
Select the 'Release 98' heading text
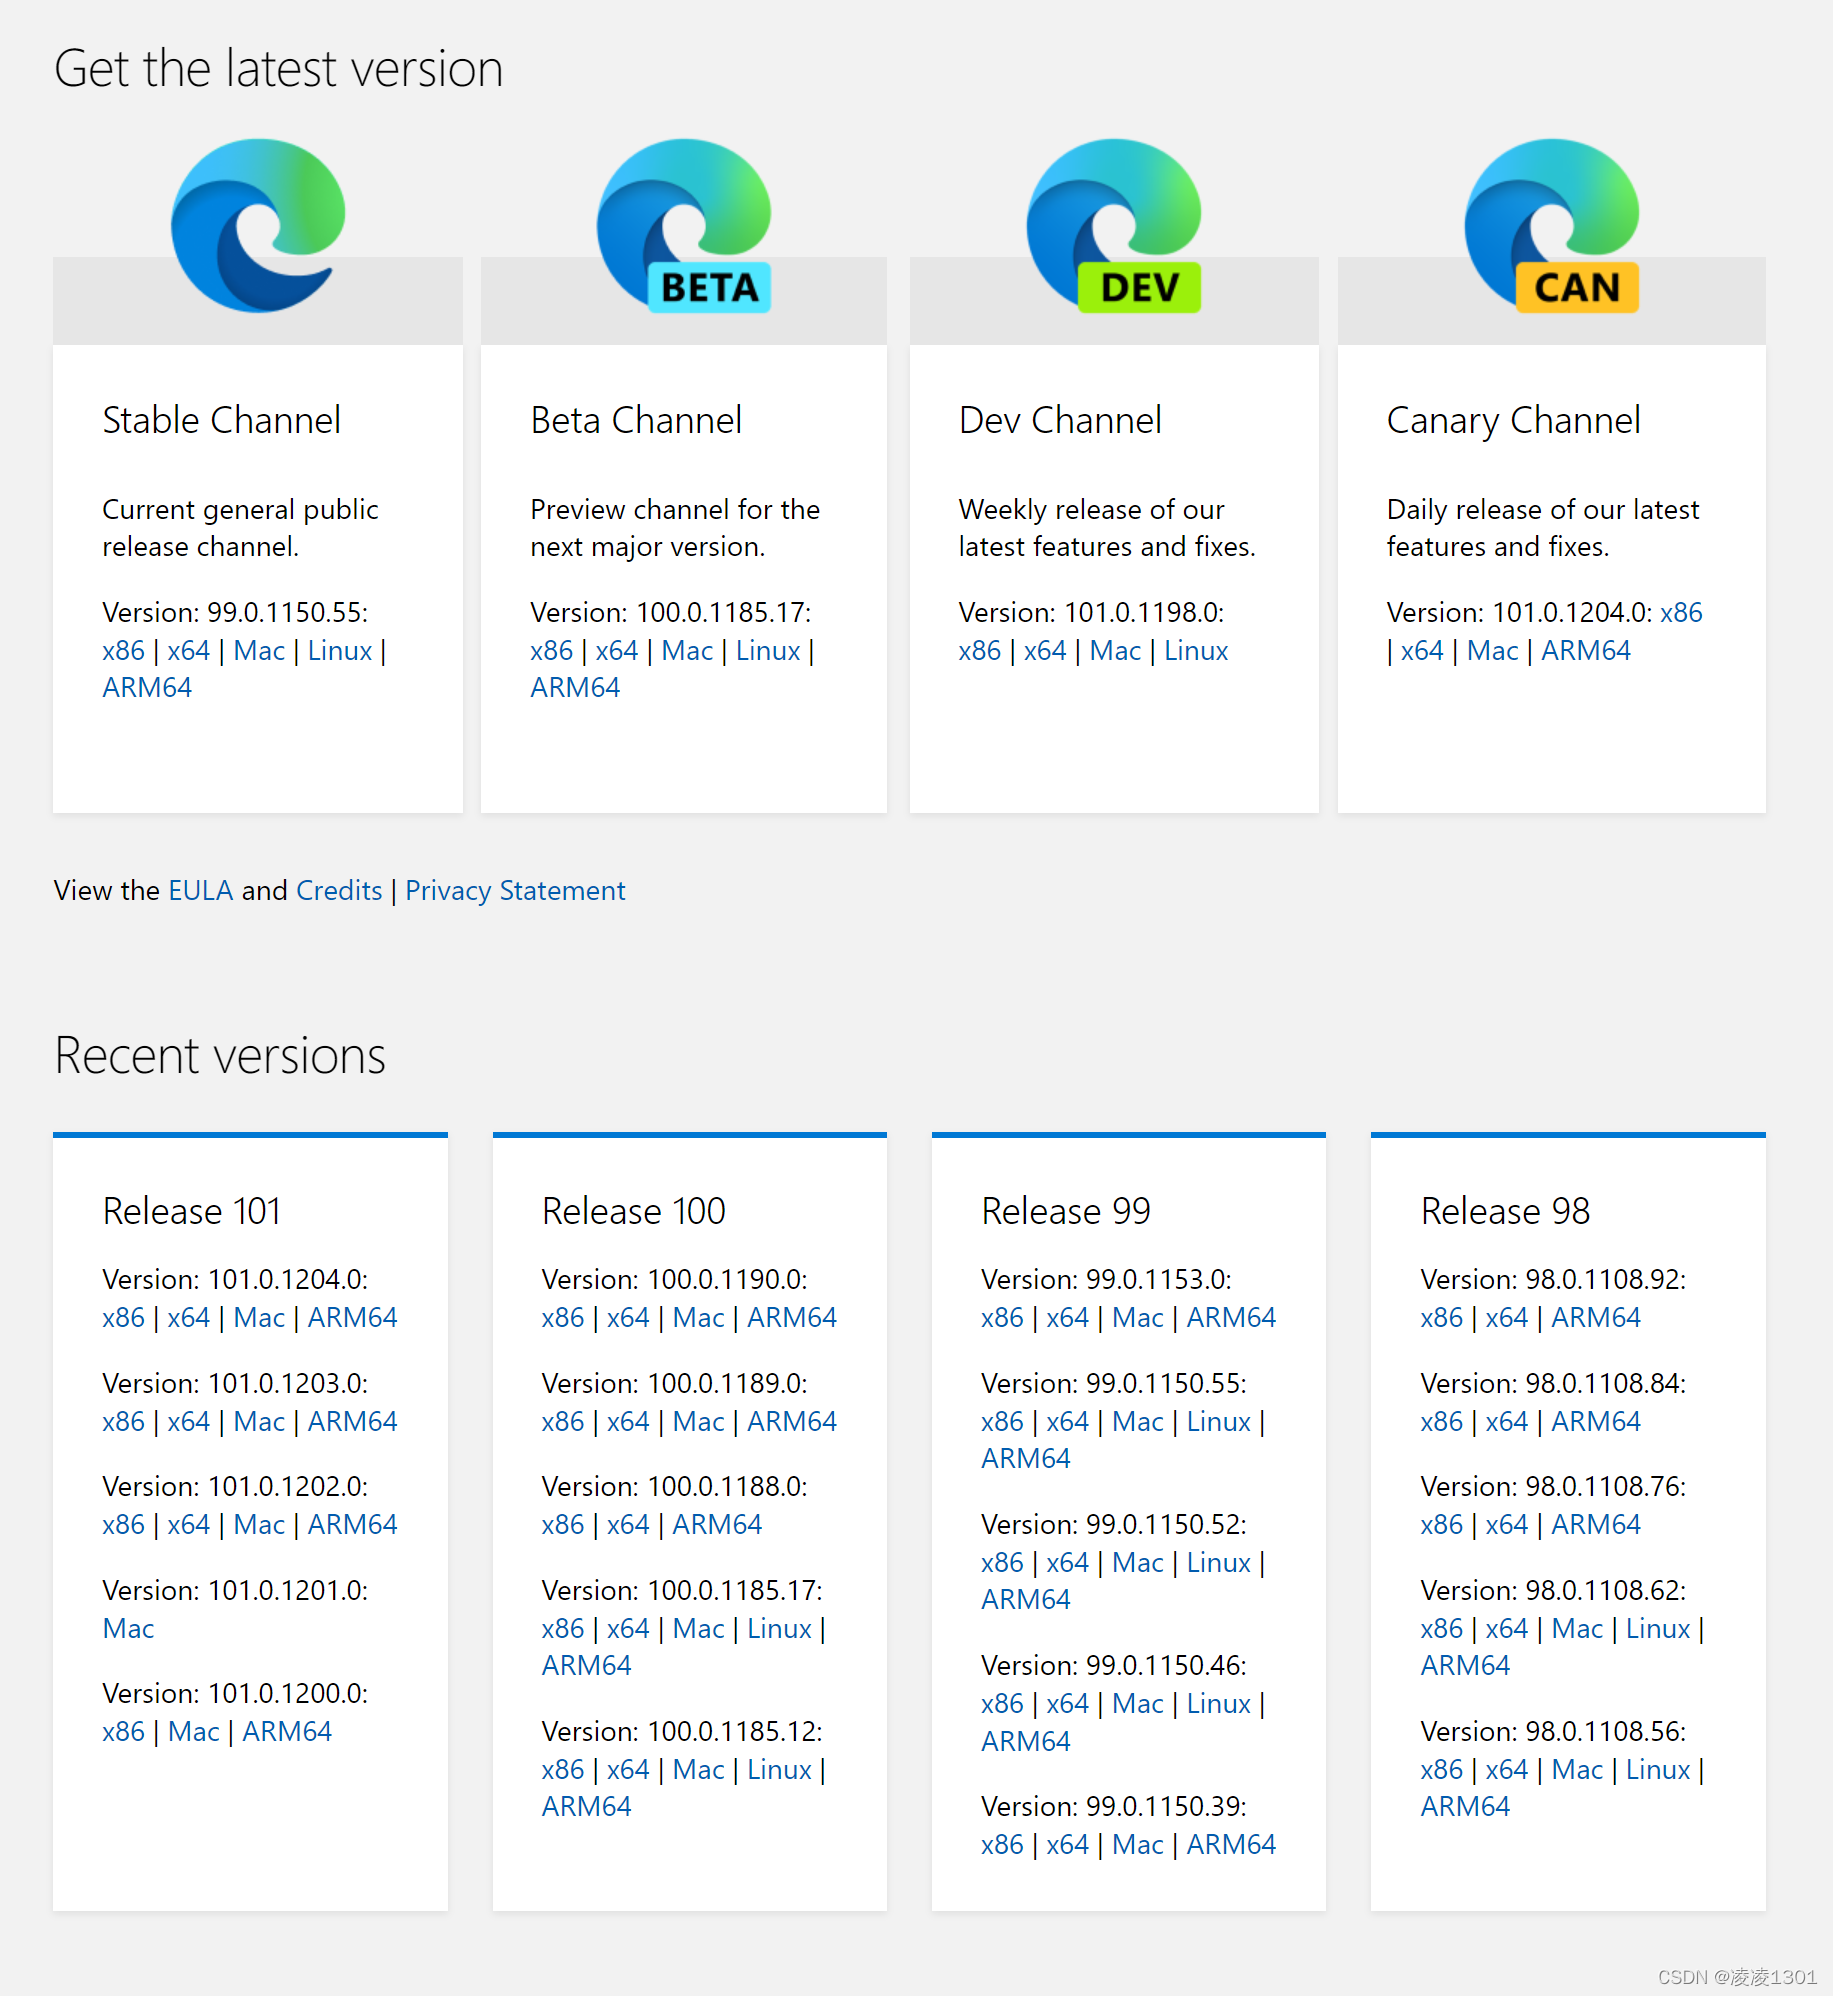click(1505, 1211)
